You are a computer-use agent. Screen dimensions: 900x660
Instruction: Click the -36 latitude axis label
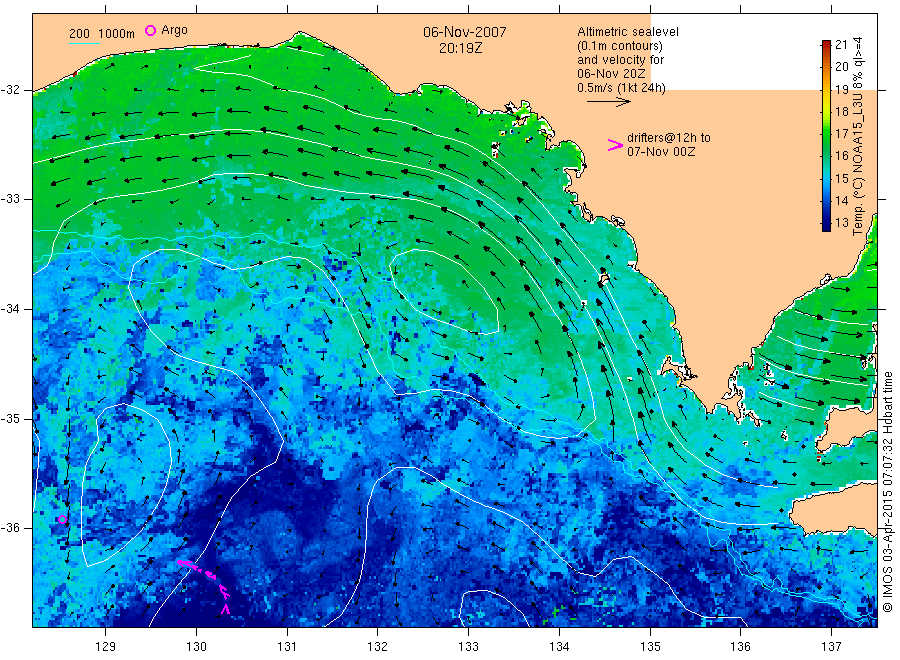point(10,527)
